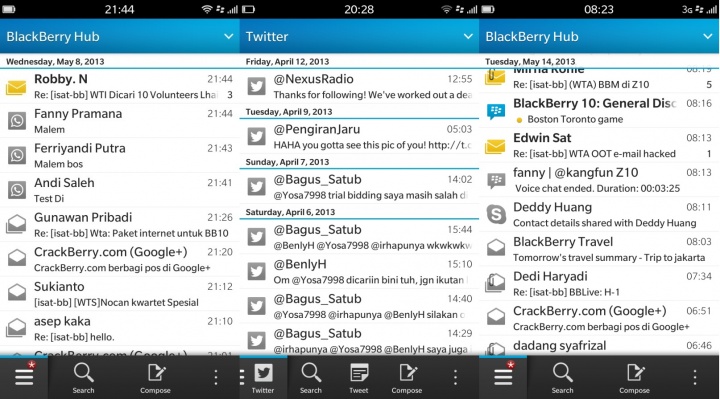Open Fanny Pramana WhatsApp message icon
The width and height of the screenshot is (720, 399).
(x=17, y=121)
